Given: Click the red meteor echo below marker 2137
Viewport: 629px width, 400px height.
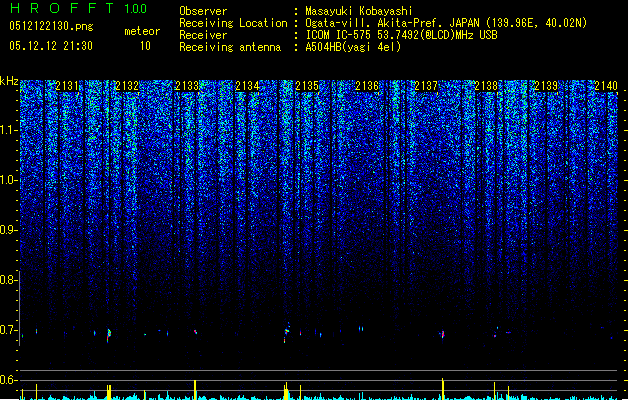Looking at the screenshot, I should (x=443, y=334).
